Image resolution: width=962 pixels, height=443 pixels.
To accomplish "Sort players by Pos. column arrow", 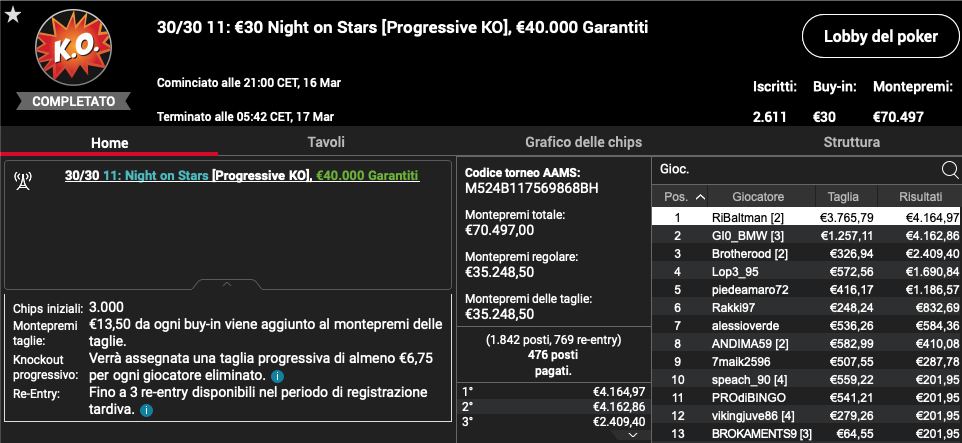I will (x=700, y=197).
